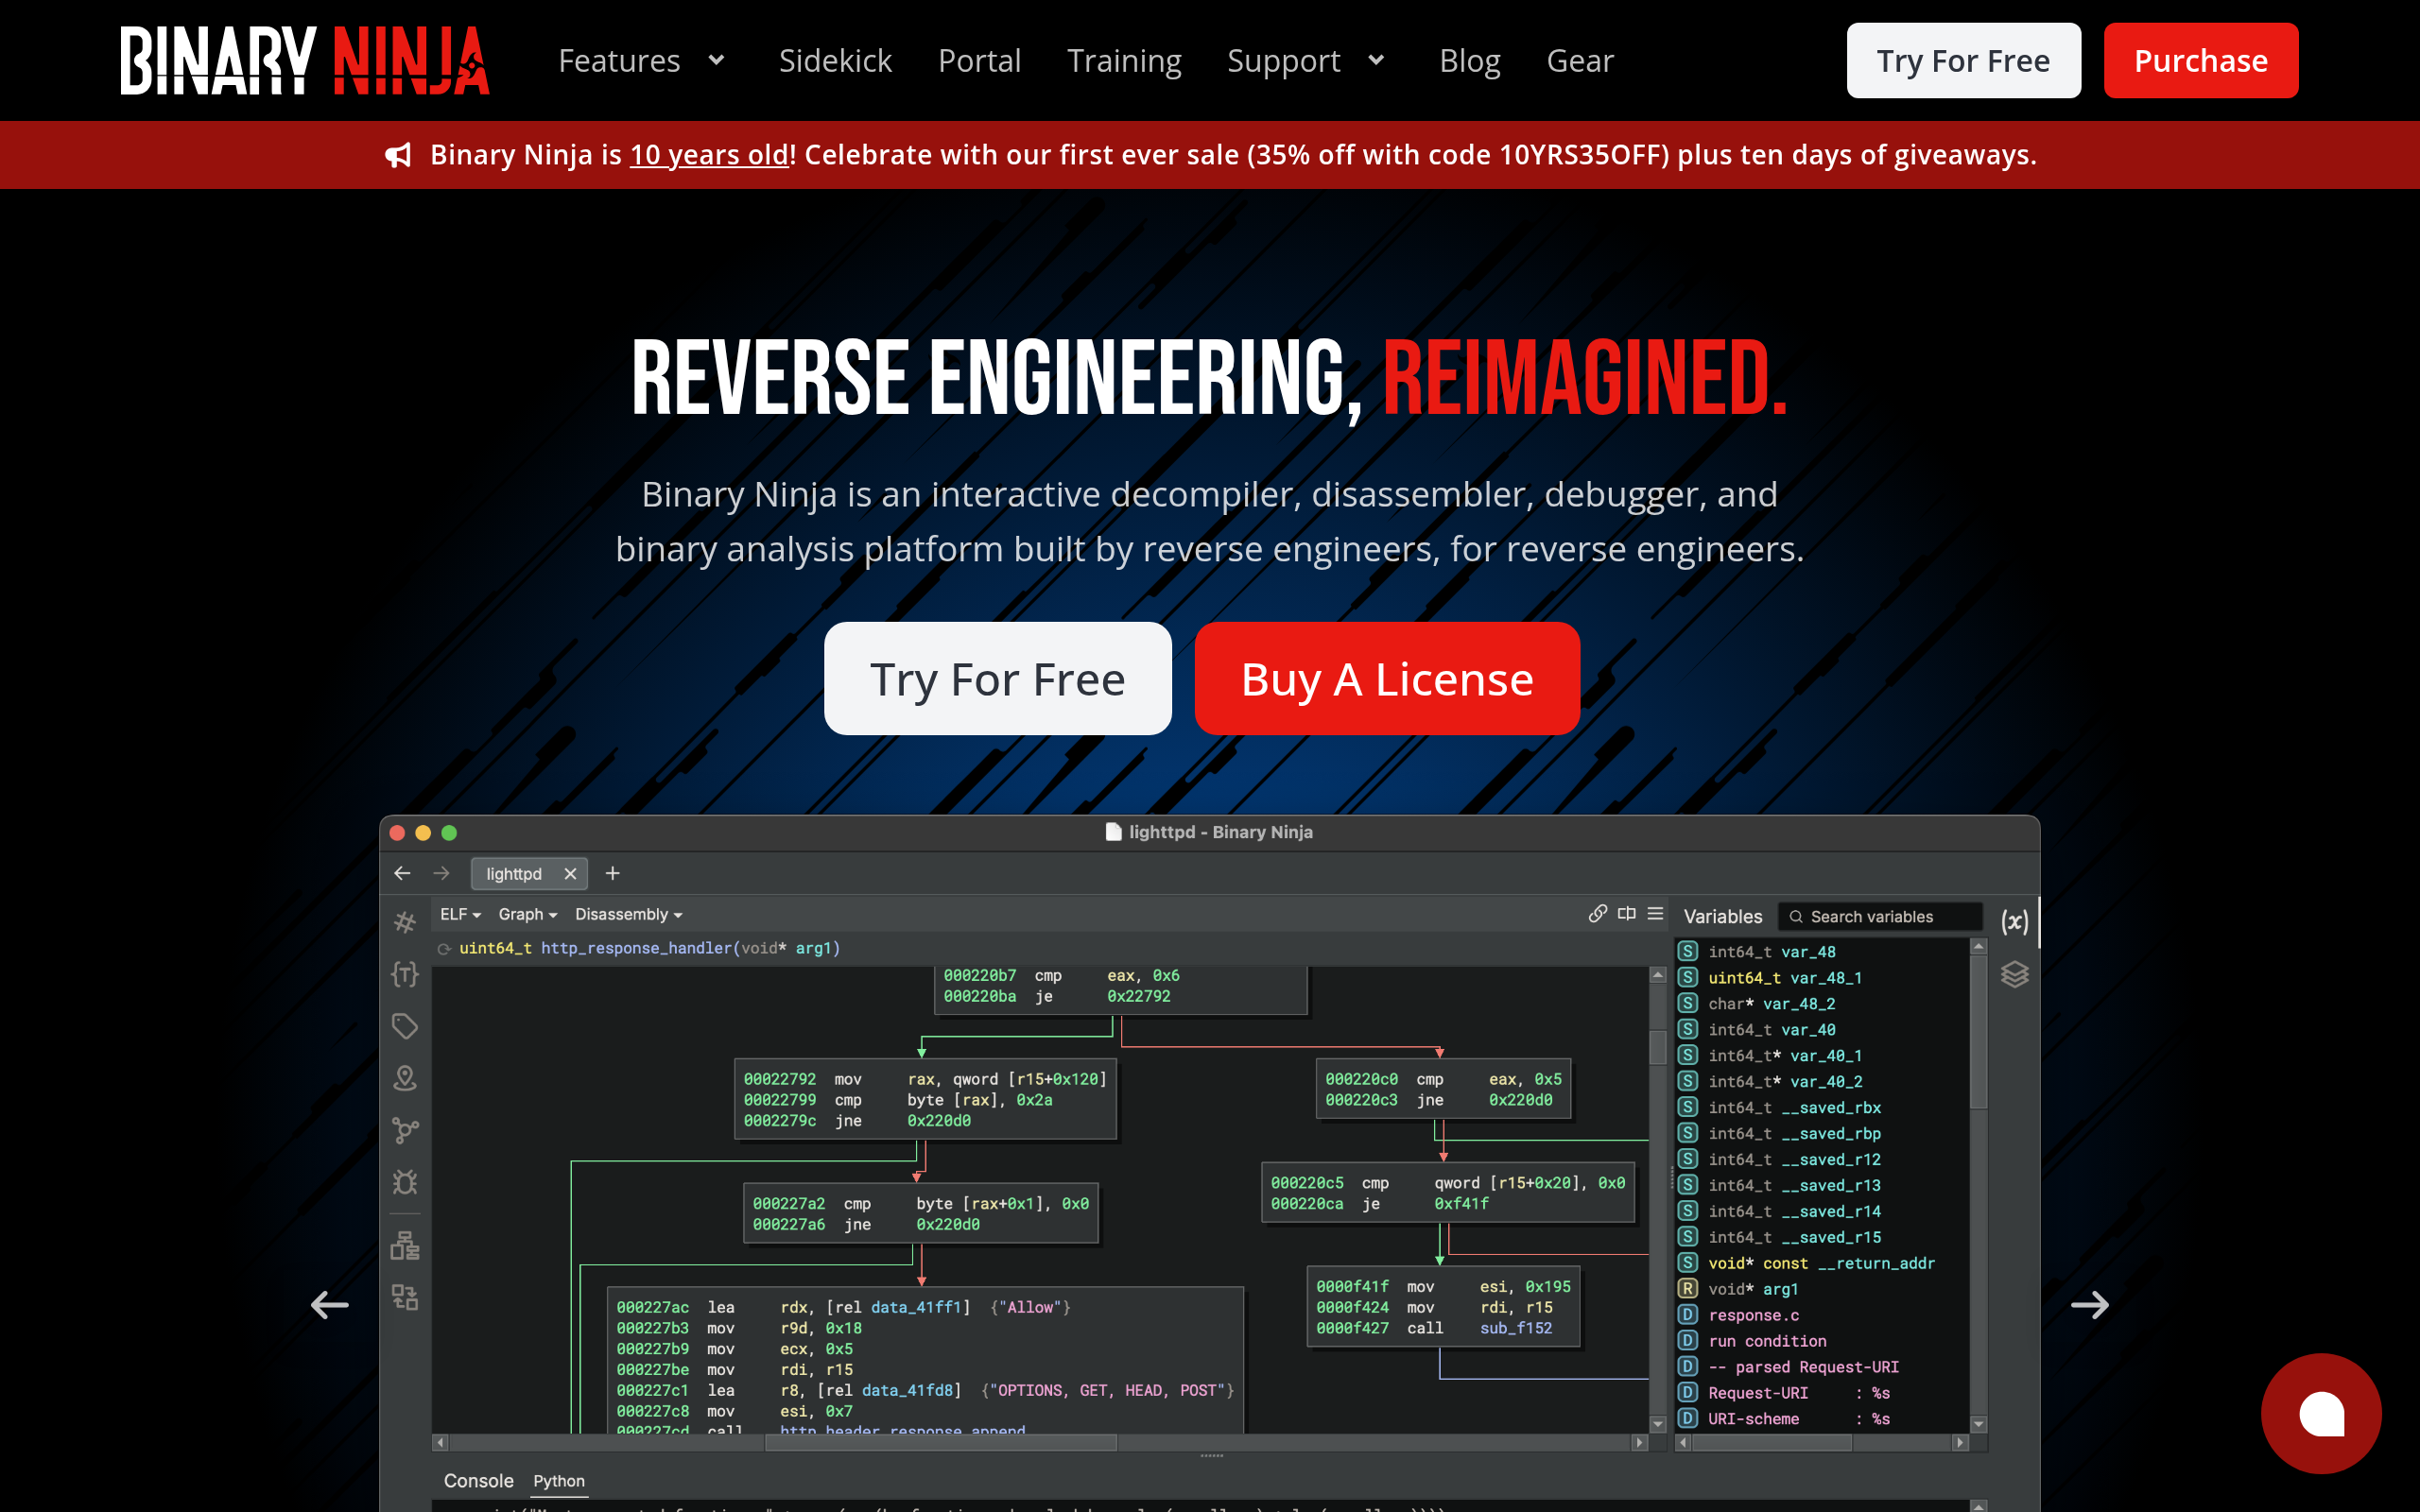Click the Variables list scroll-down arrow

tap(1978, 1424)
